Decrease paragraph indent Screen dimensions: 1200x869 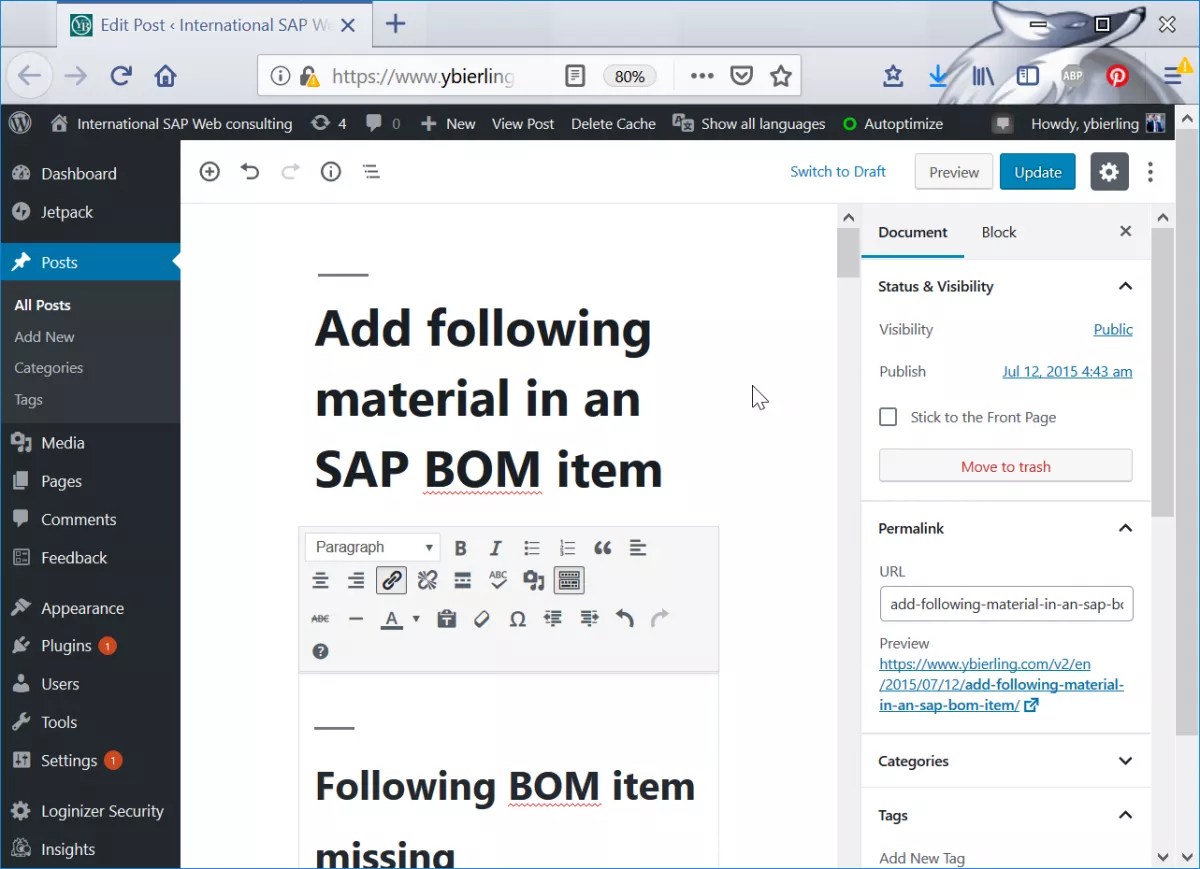553,619
